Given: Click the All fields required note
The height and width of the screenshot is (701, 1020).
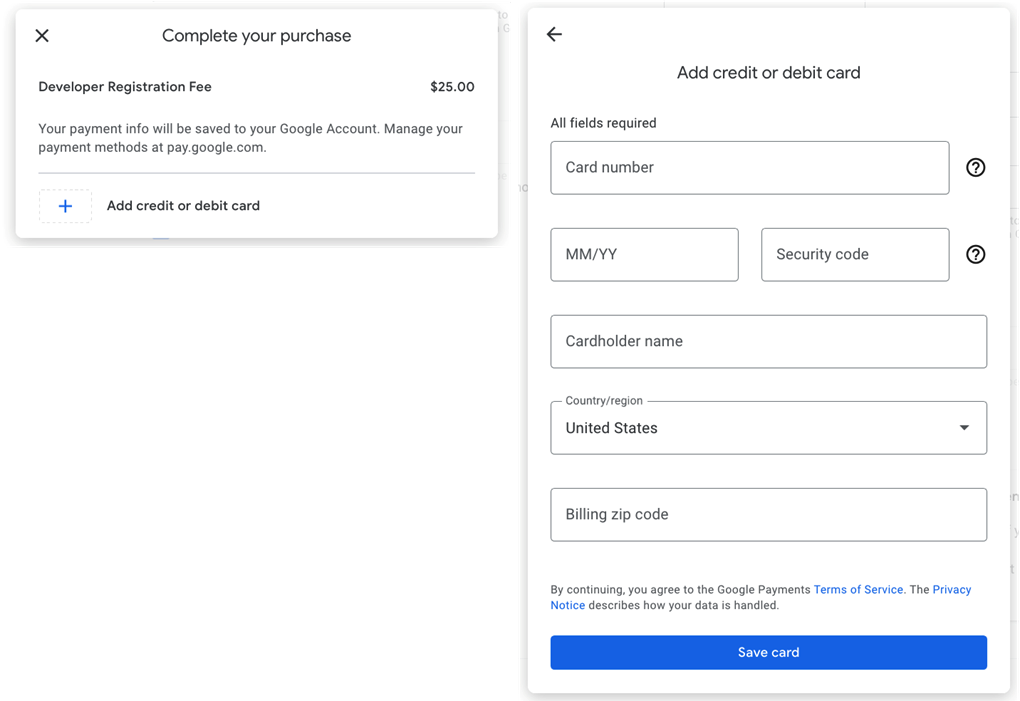Looking at the screenshot, I should [603, 123].
